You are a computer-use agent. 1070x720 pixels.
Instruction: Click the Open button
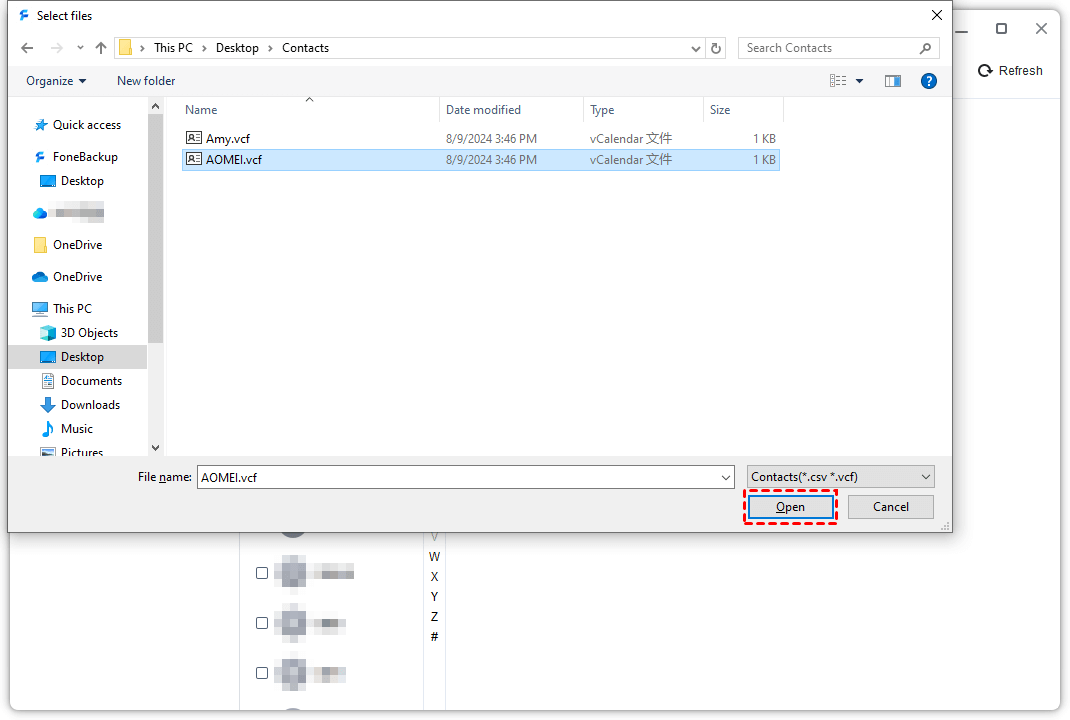791,507
